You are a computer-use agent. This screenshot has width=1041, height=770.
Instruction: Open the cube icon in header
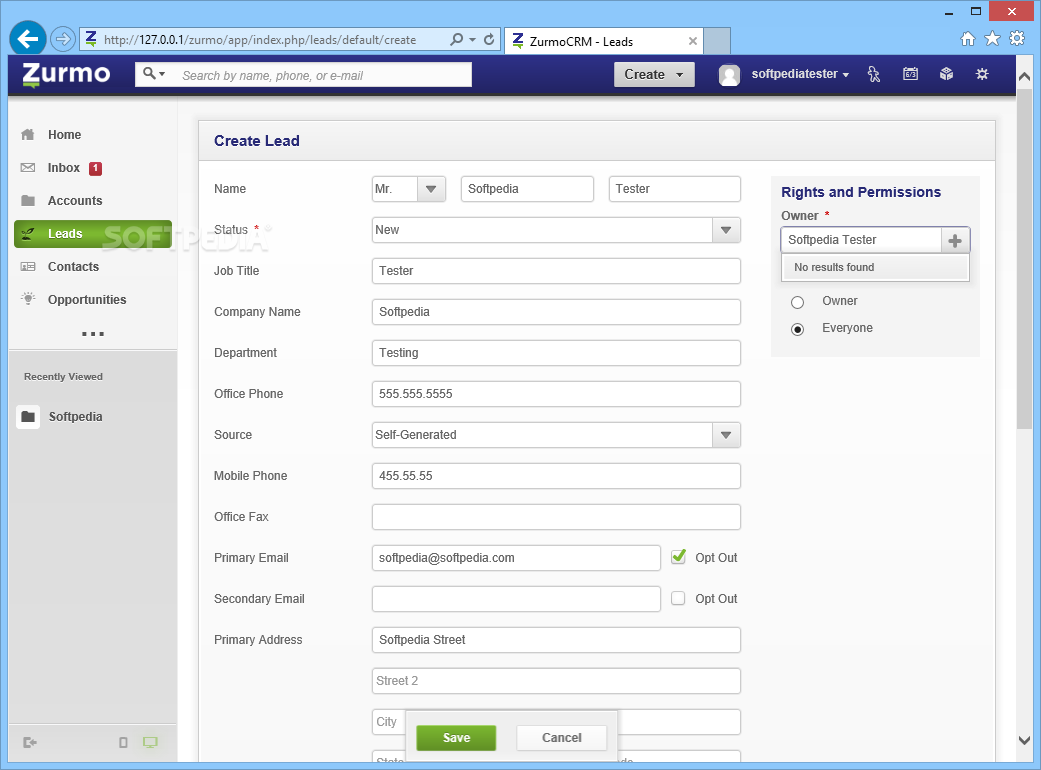tap(946, 74)
